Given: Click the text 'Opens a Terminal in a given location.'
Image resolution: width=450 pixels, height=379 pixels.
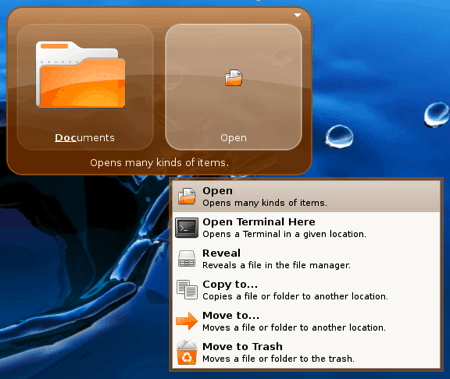Looking at the screenshot, I should (284, 234).
